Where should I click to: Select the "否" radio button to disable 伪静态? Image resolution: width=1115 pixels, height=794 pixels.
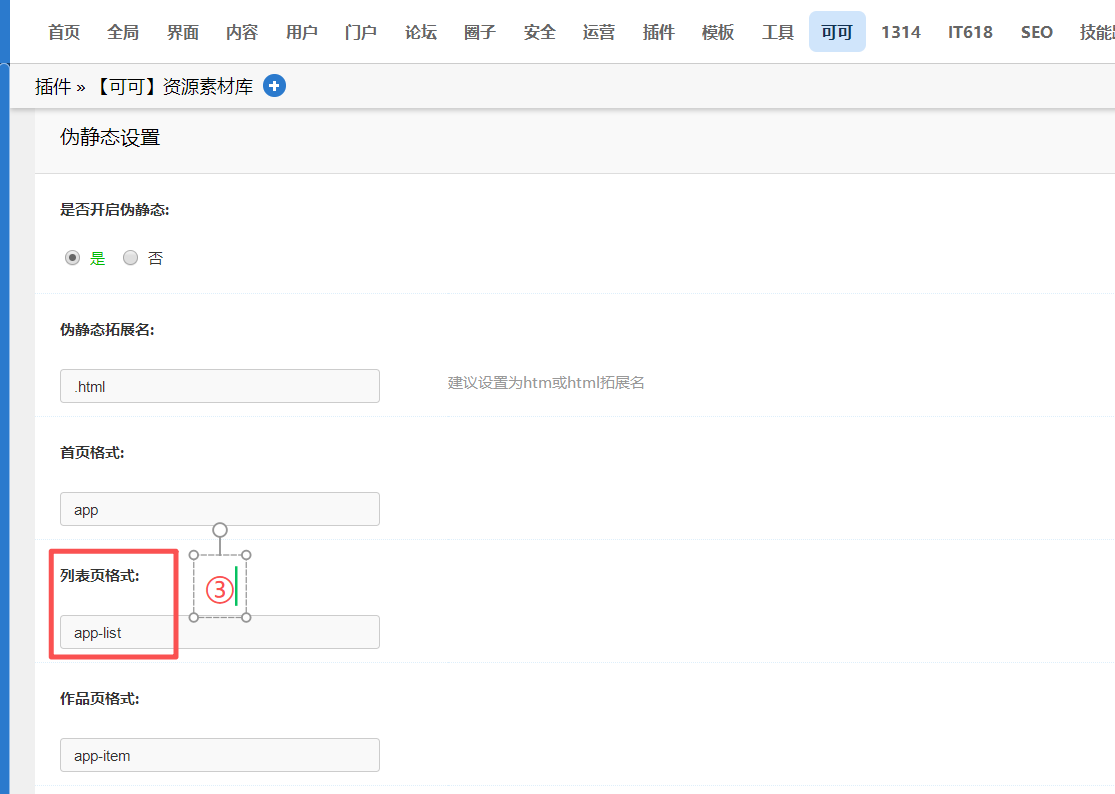pyautogui.click(x=130, y=257)
